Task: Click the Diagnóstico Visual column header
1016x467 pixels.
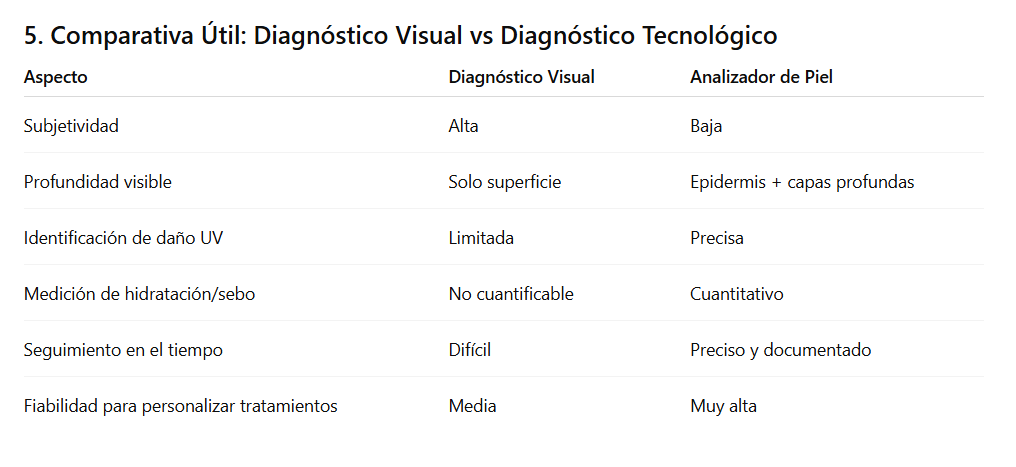Action: pos(521,77)
